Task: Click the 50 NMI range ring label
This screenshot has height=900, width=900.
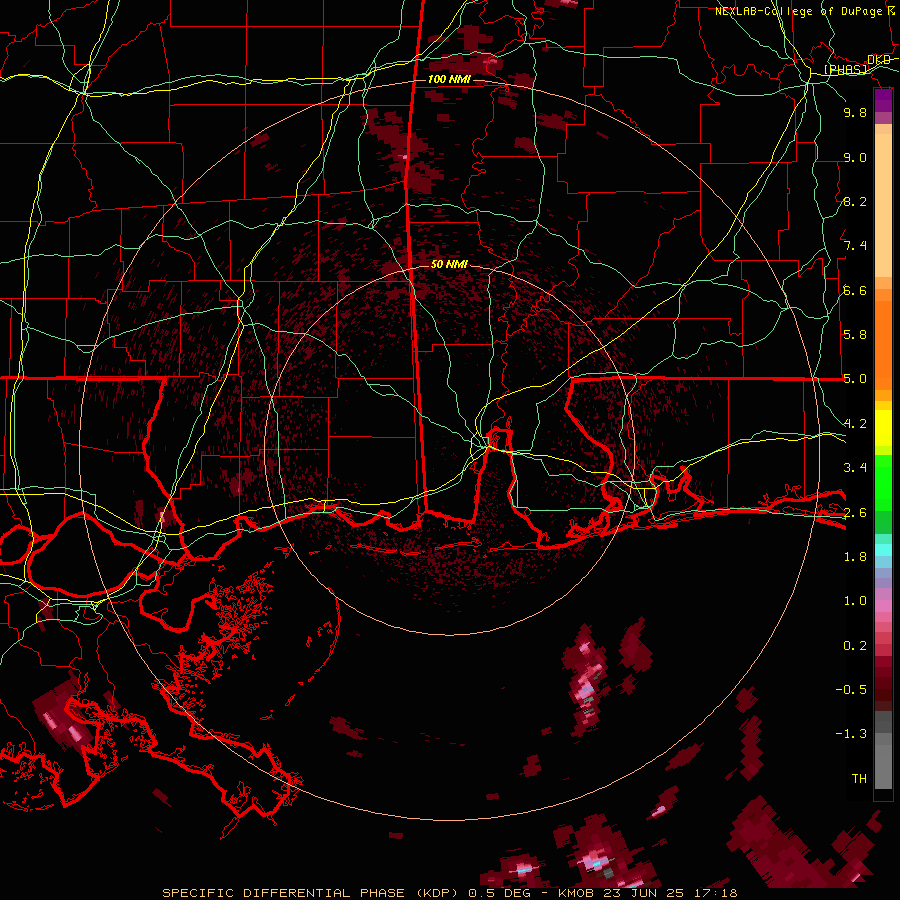Action: click(449, 264)
